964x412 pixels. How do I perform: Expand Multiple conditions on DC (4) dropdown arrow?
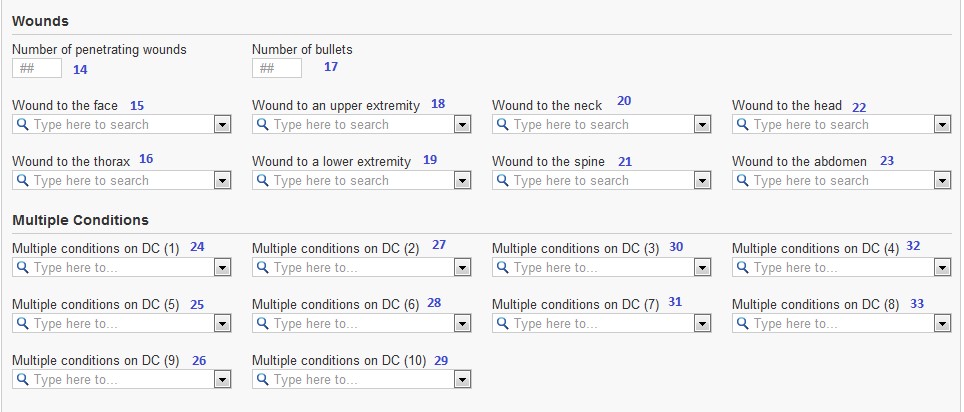point(942,268)
